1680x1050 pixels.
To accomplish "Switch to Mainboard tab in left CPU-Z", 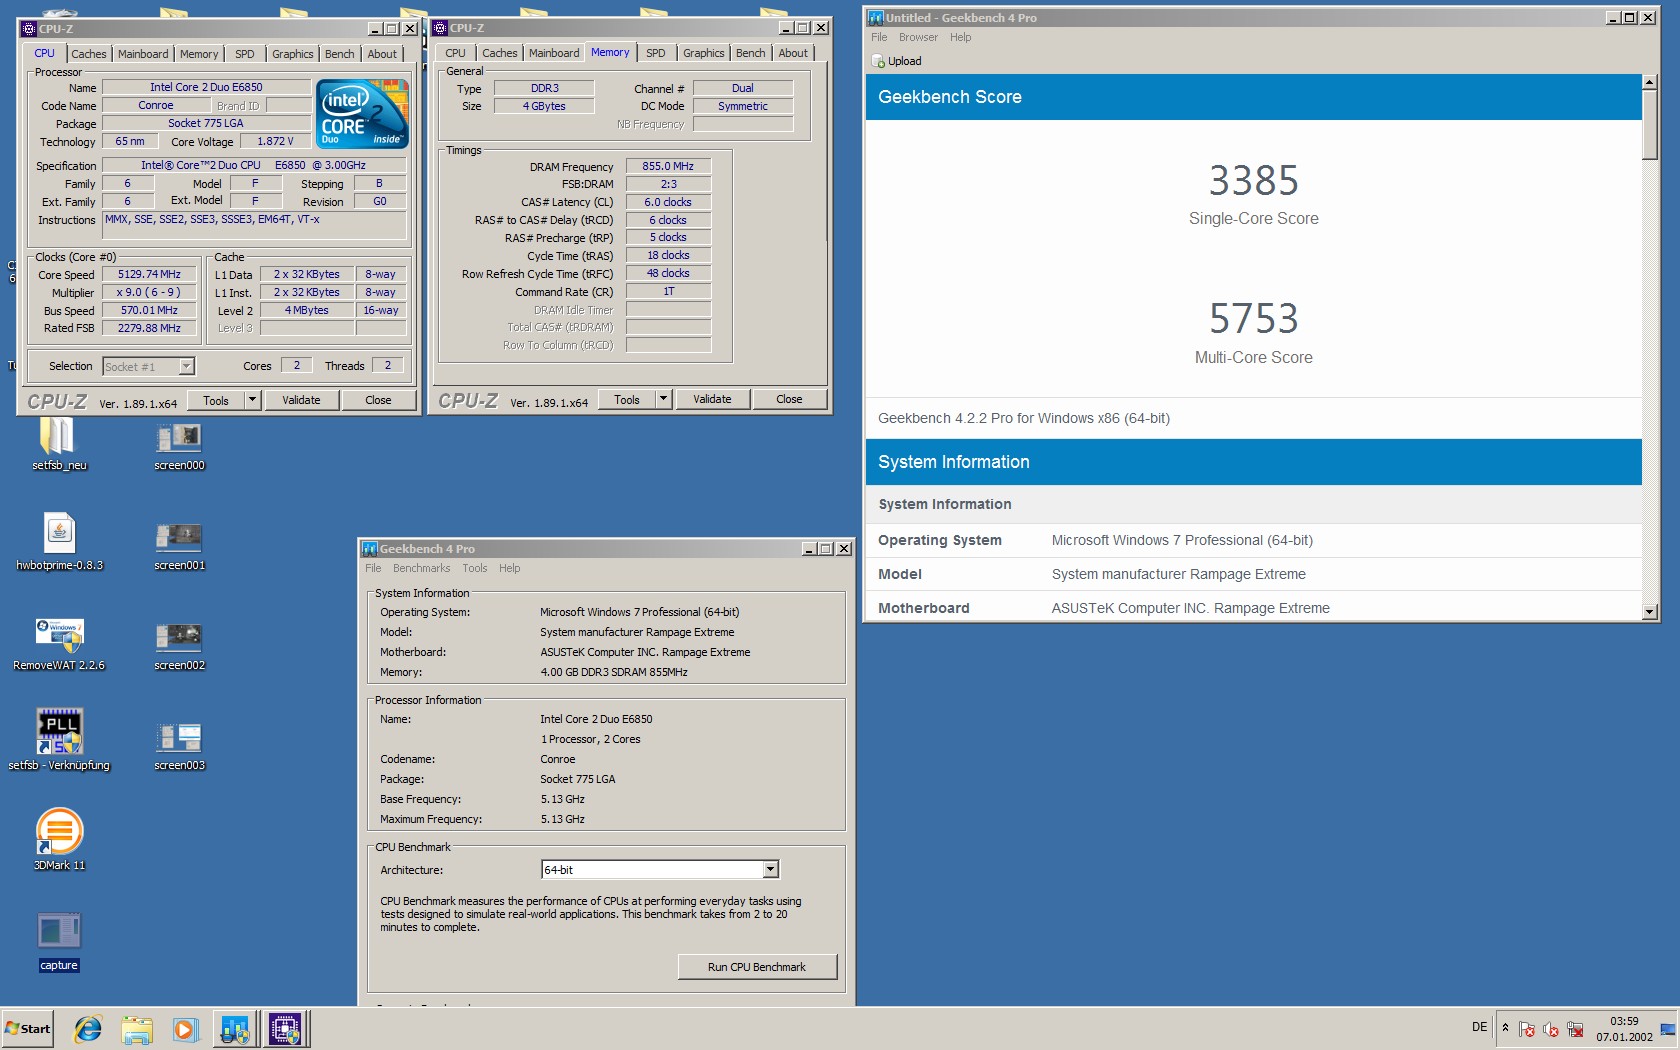I will [143, 54].
